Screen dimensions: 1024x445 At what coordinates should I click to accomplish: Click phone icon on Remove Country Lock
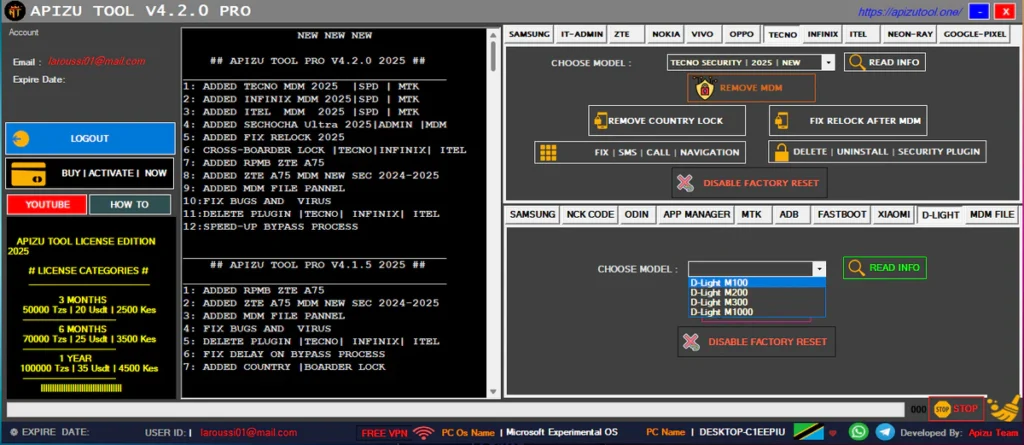600,121
